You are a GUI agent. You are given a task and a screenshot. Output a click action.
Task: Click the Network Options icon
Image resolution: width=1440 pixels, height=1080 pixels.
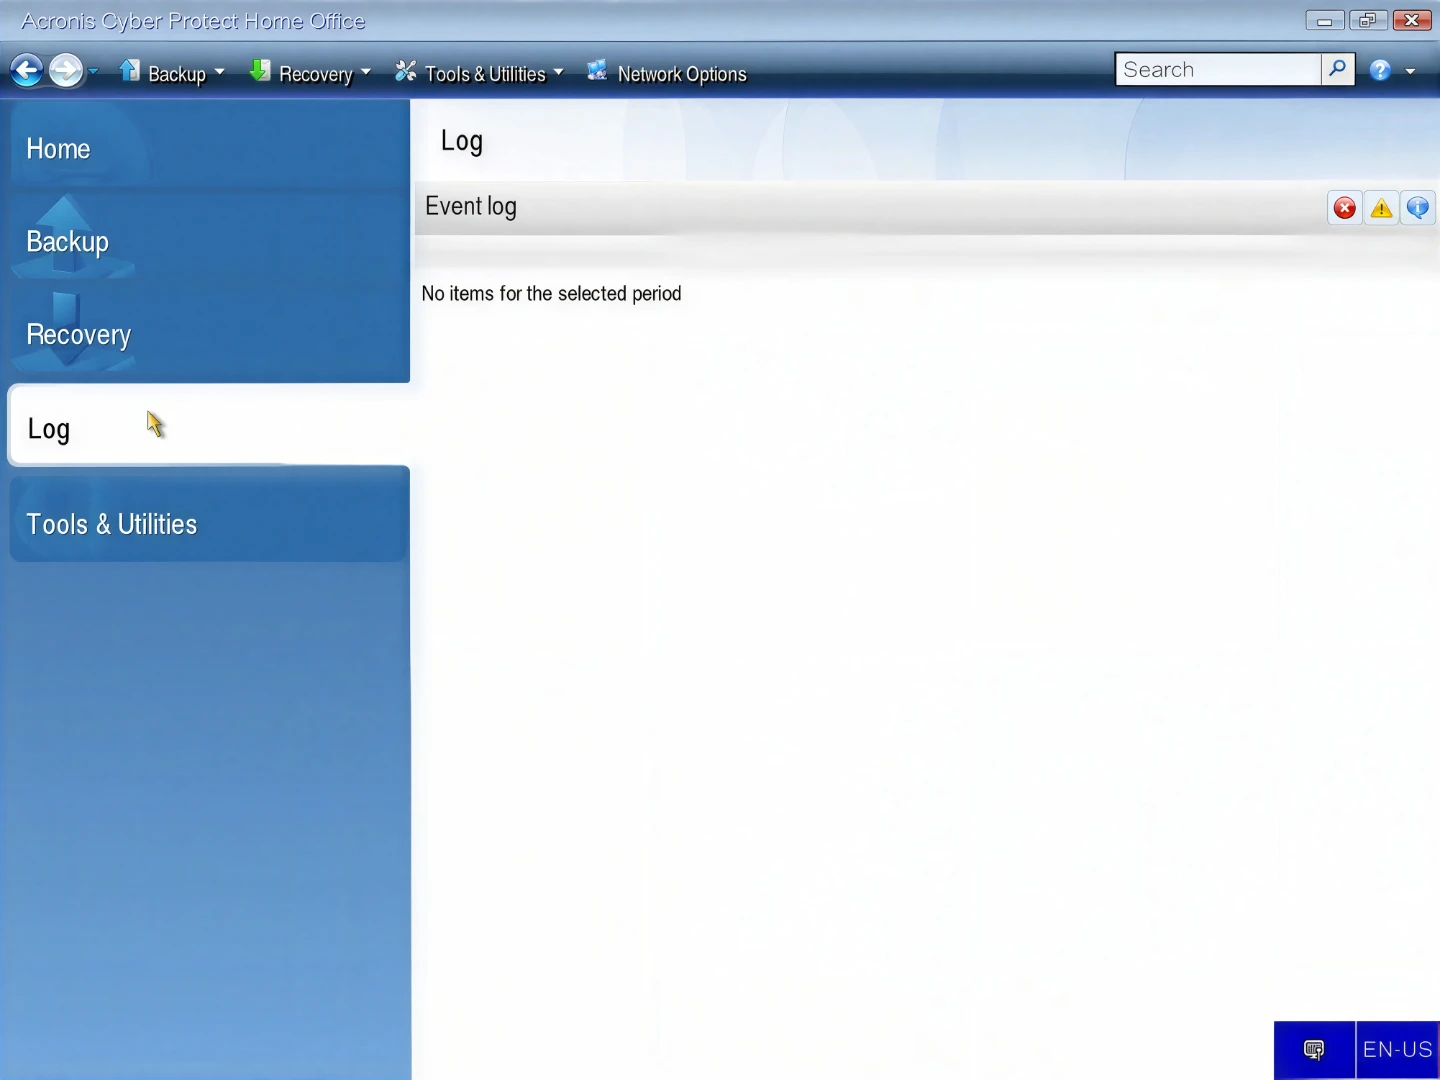(x=597, y=71)
